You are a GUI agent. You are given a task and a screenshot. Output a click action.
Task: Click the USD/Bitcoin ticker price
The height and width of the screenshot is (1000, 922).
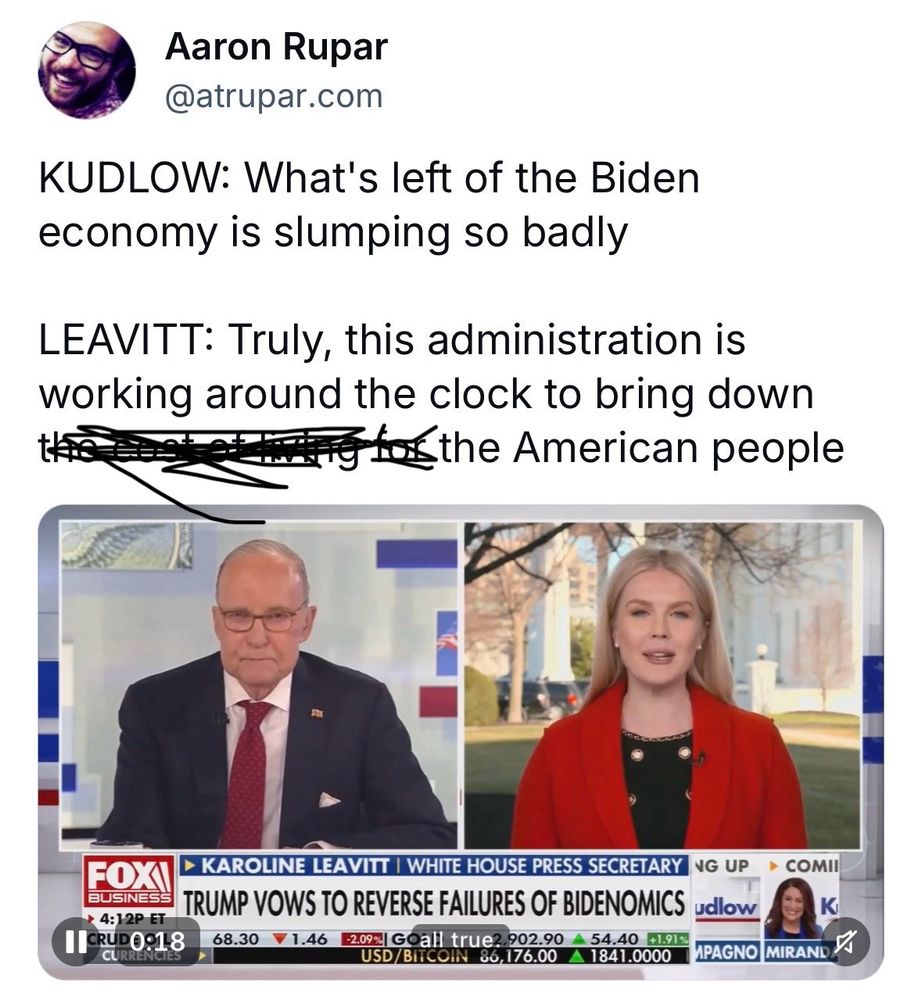[517, 955]
